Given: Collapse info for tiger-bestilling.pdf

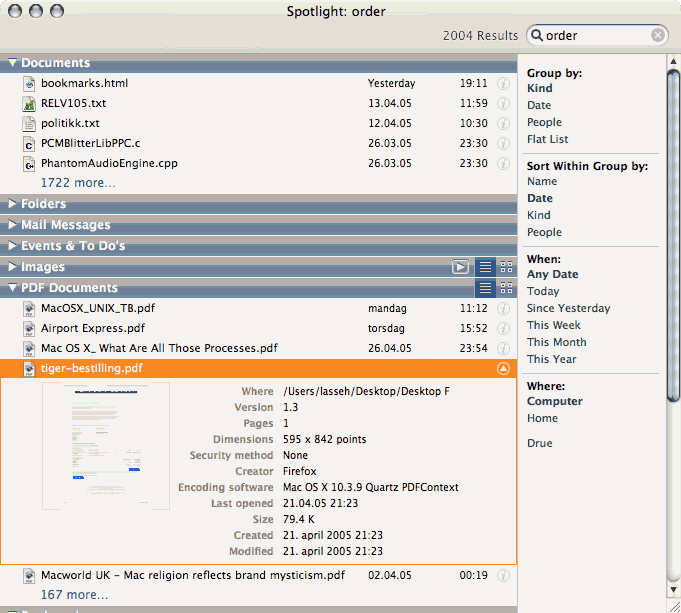Looking at the screenshot, I should 503,369.
